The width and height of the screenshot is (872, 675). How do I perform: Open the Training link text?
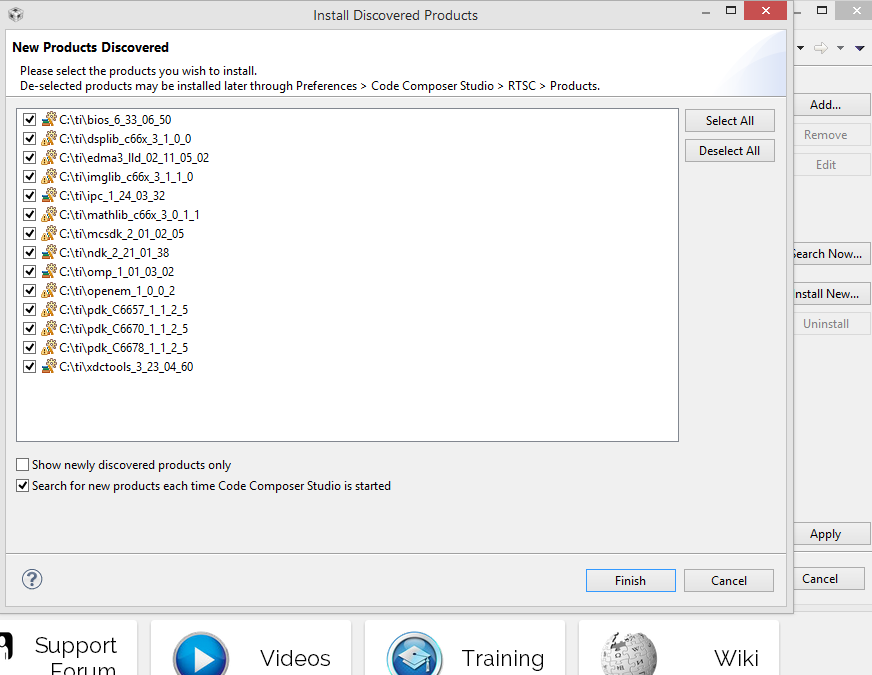(503, 658)
